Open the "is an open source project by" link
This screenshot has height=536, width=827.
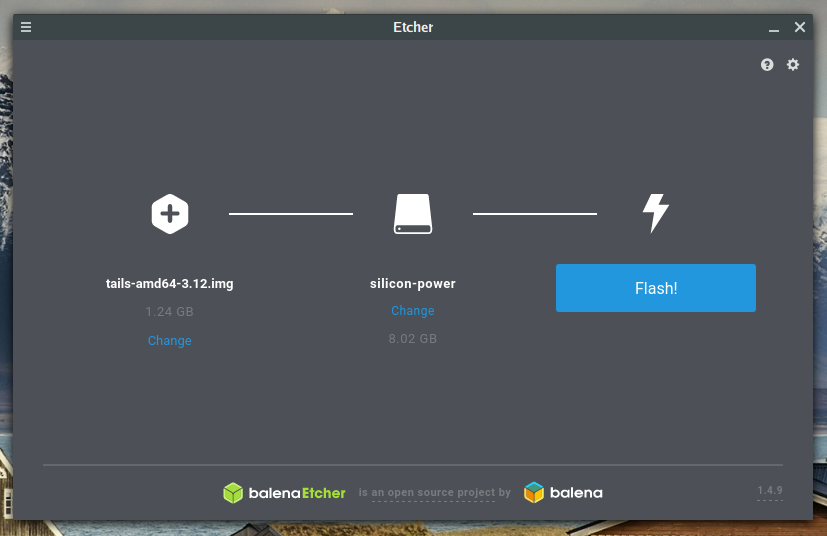click(435, 493)
